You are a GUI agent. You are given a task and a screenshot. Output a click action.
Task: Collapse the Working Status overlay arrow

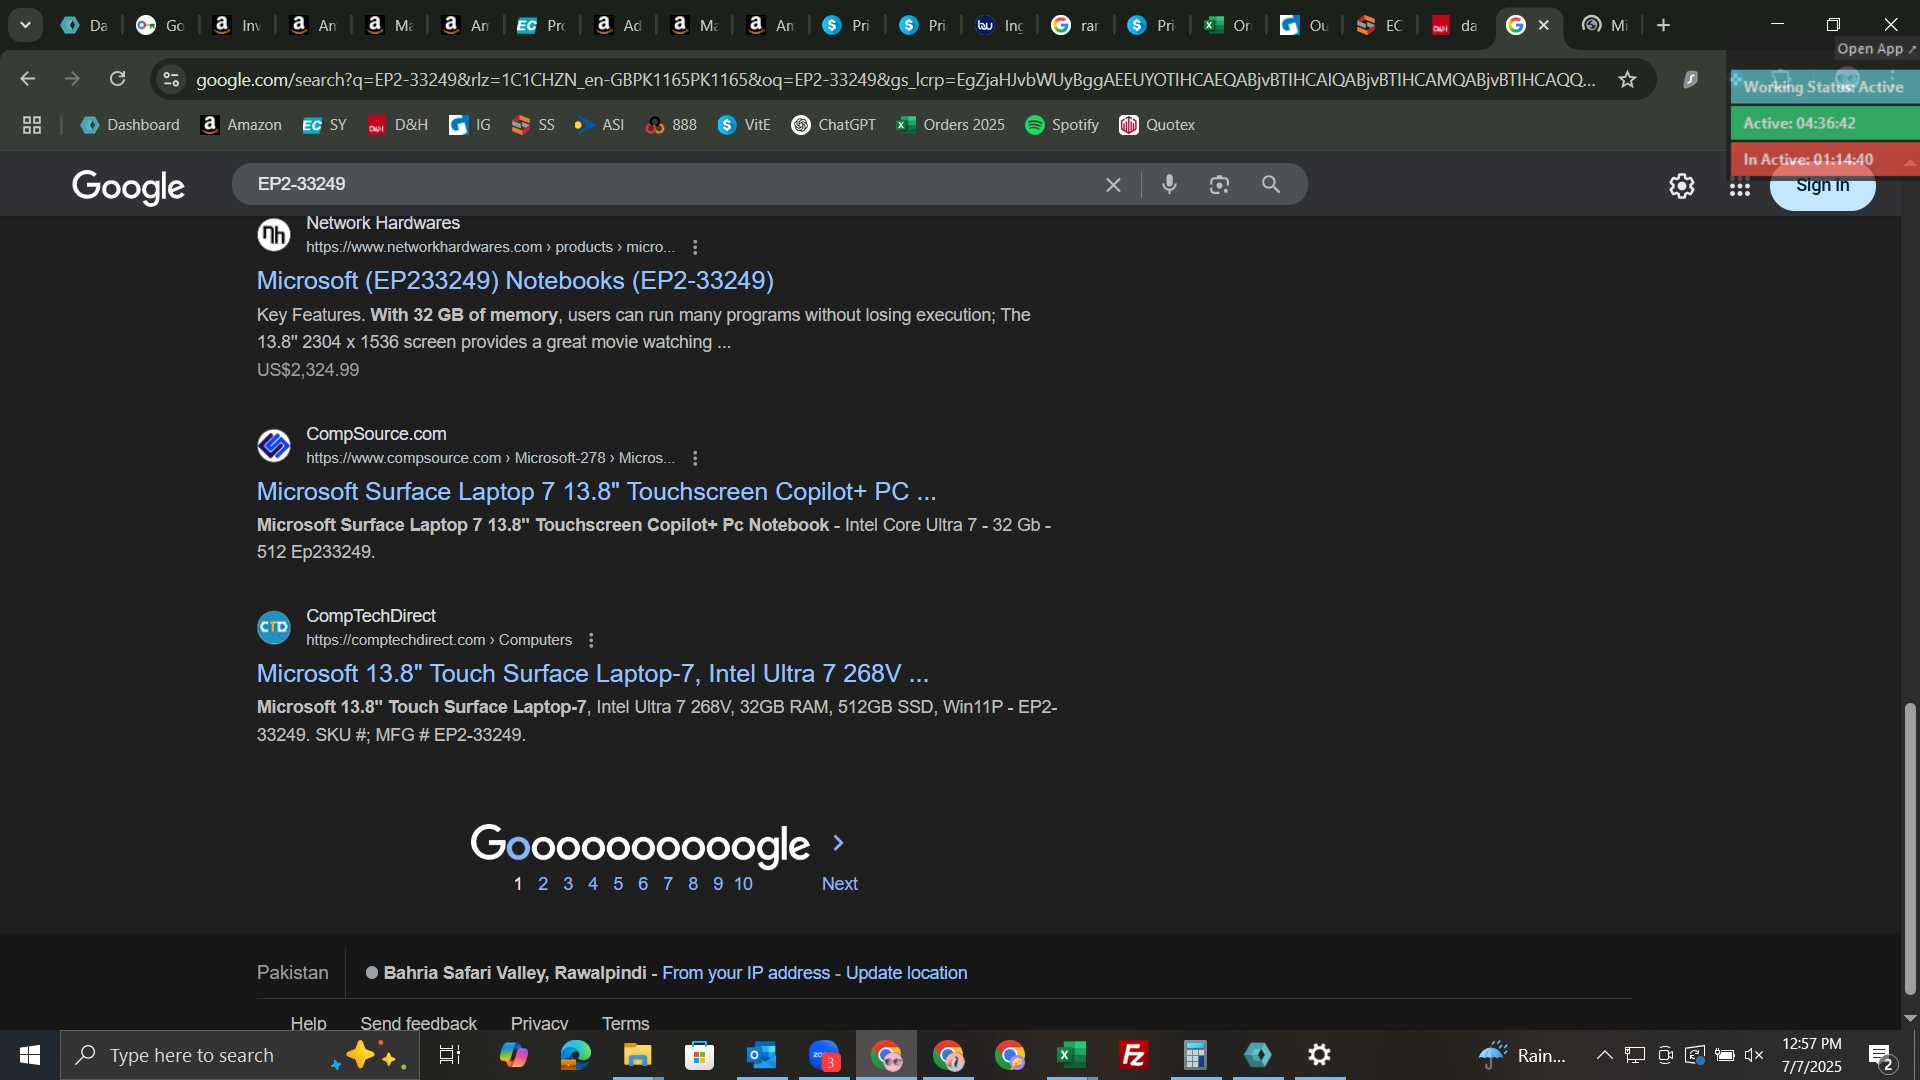pyautogui.click(x=1910, y=161)
